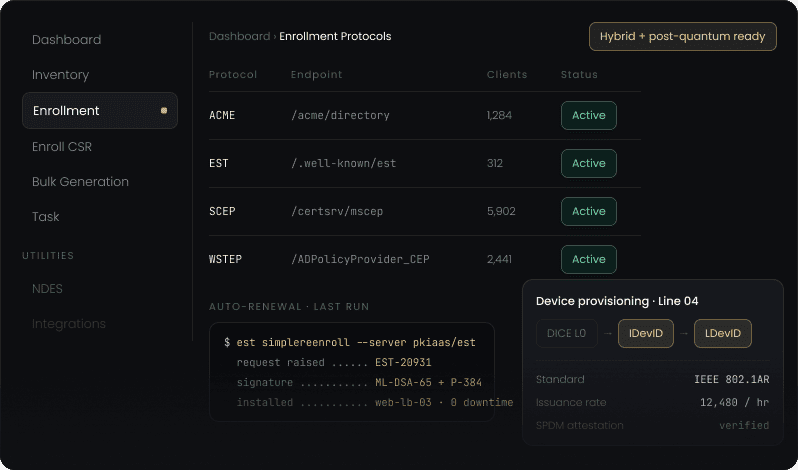Click the IDevID step chip

(x=646, y=334)
